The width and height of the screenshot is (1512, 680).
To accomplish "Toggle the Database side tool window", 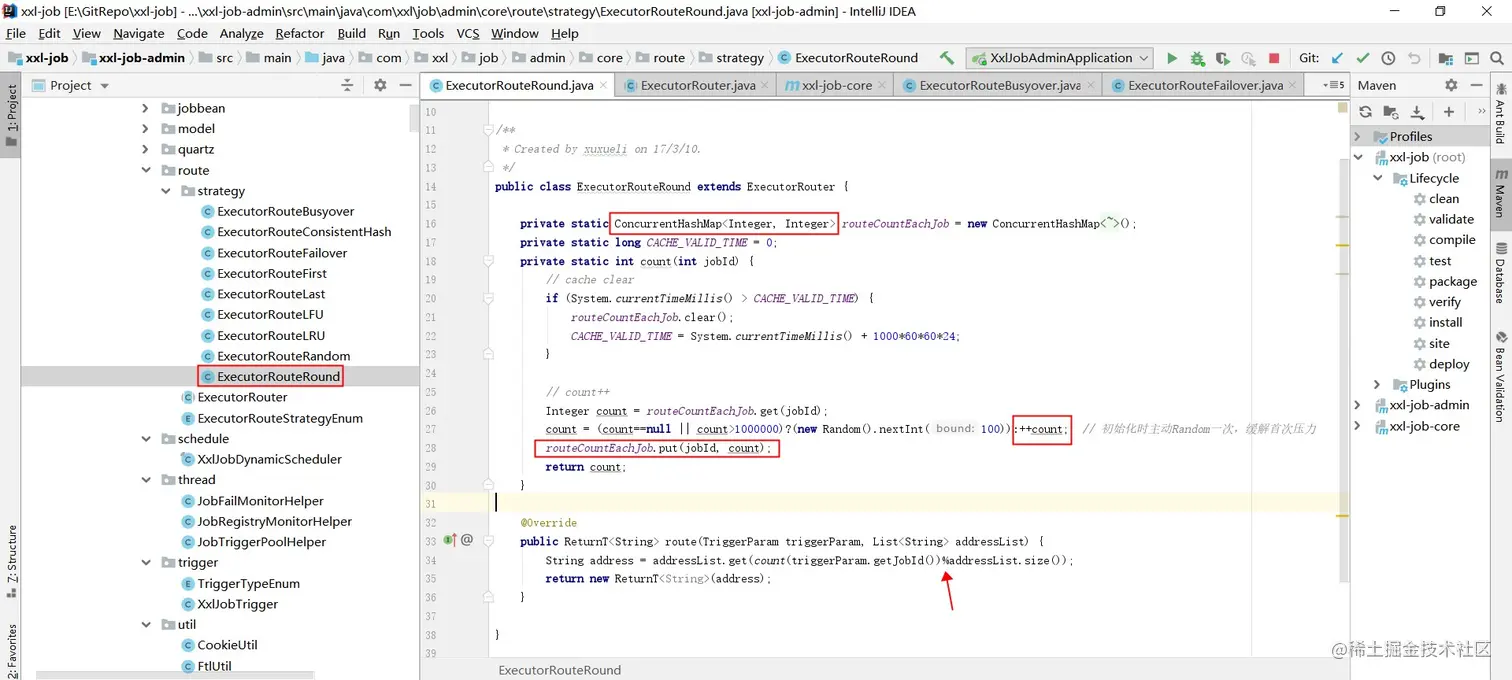I will [x=1500, y=271].
